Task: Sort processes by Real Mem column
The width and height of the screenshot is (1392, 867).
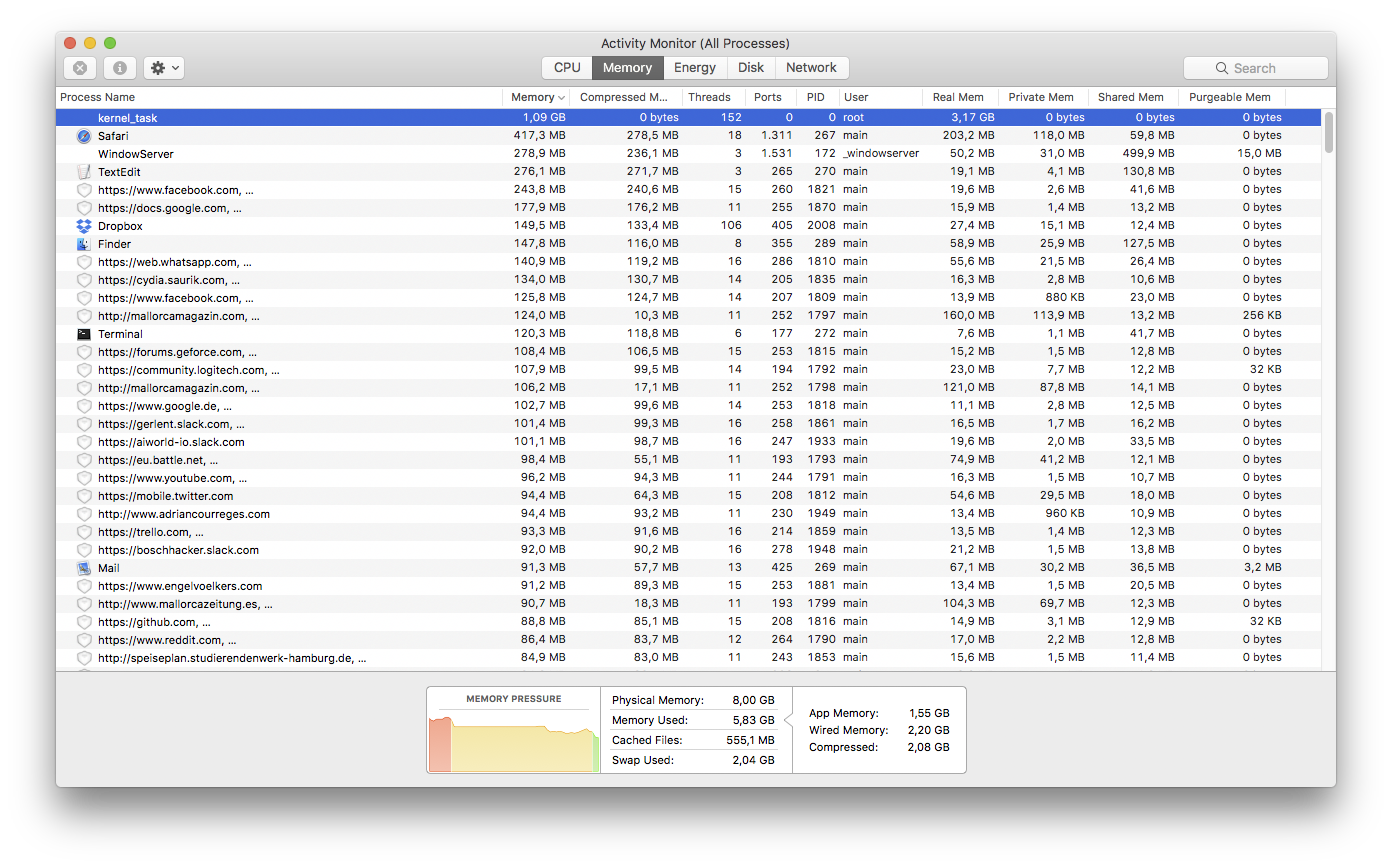Action: click(x=958, y=97)
